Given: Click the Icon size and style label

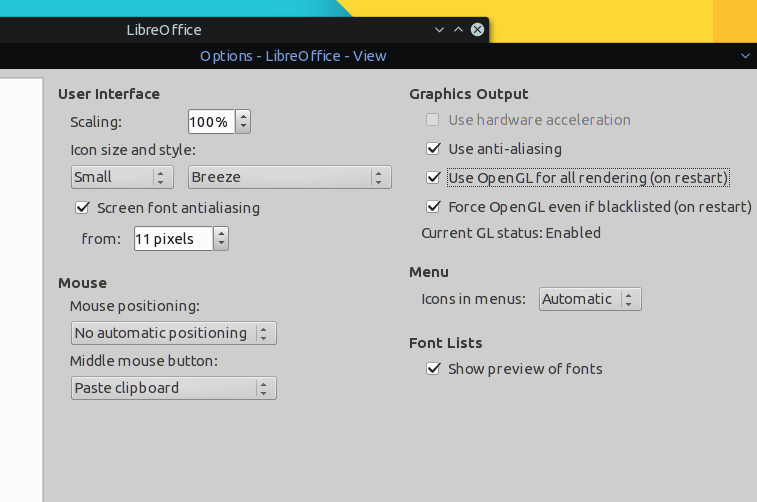Looking at the screenshot, I should click(133, 150).
